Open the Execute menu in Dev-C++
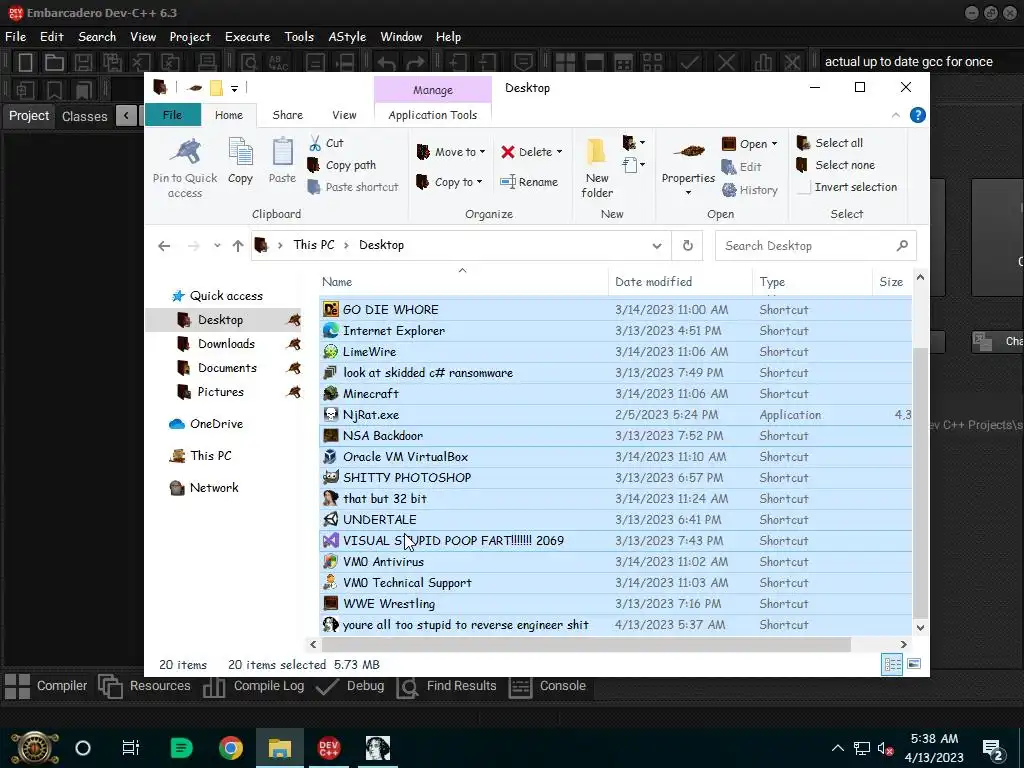Viewport: 1024px width, 768px height. tap(248, 37)
